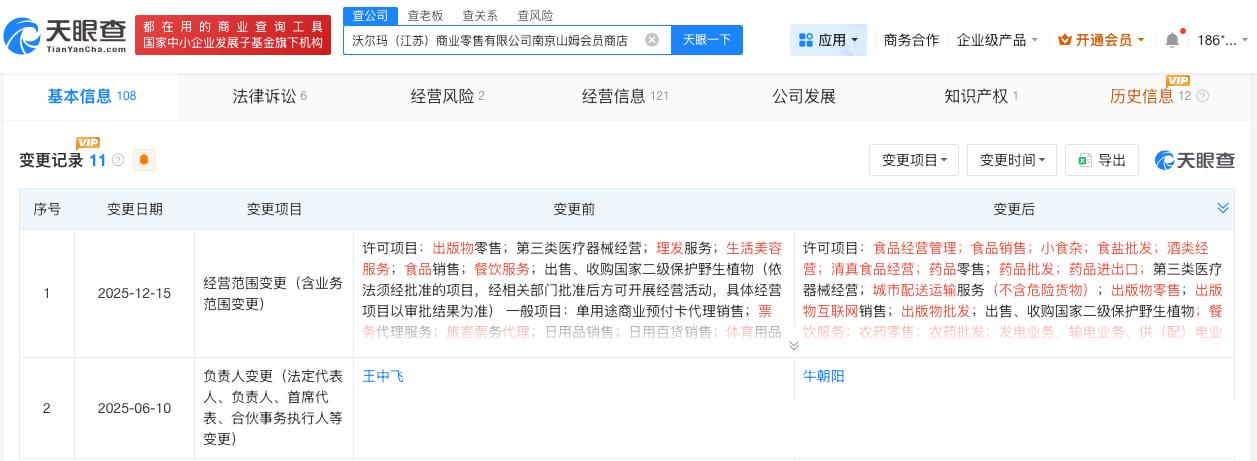Click the 2025-06-10 date cell
This screenshot has width=1257, height=461.
coord(134,408)
